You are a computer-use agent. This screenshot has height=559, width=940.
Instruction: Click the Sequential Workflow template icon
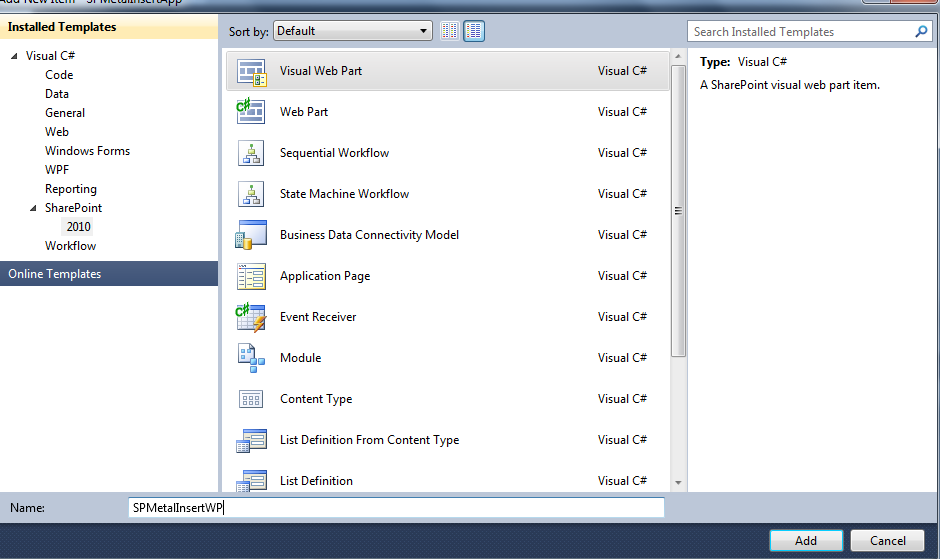click(251, 153)
